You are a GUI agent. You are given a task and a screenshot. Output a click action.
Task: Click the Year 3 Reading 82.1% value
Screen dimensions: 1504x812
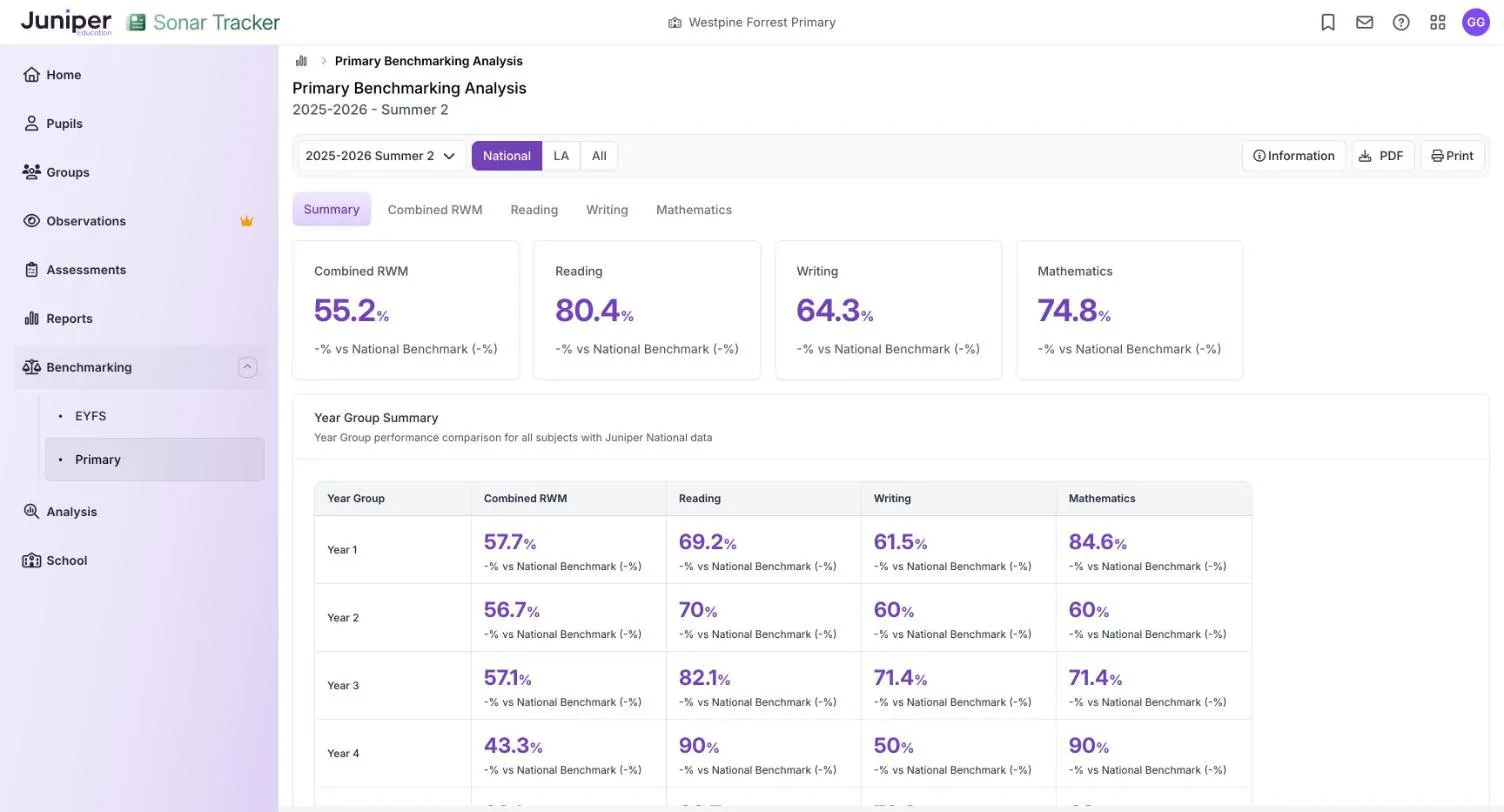[704, 678]
